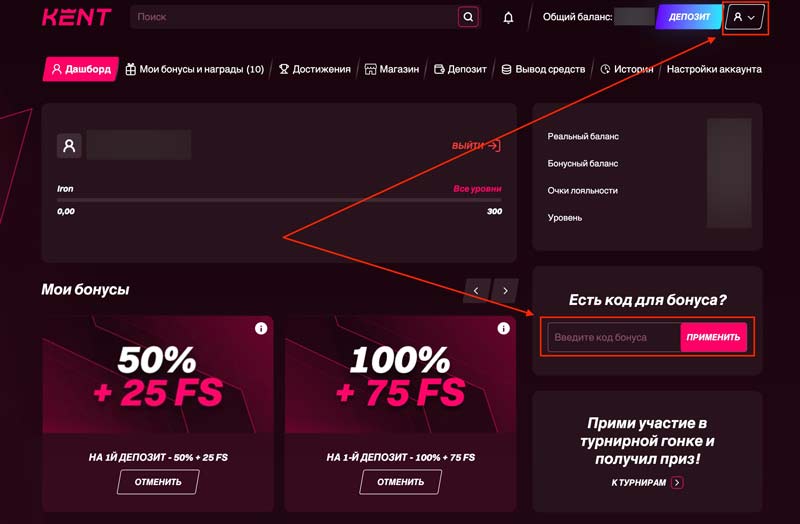Click the KENT logo
This screenshot has width=800, height=524.
76,17
